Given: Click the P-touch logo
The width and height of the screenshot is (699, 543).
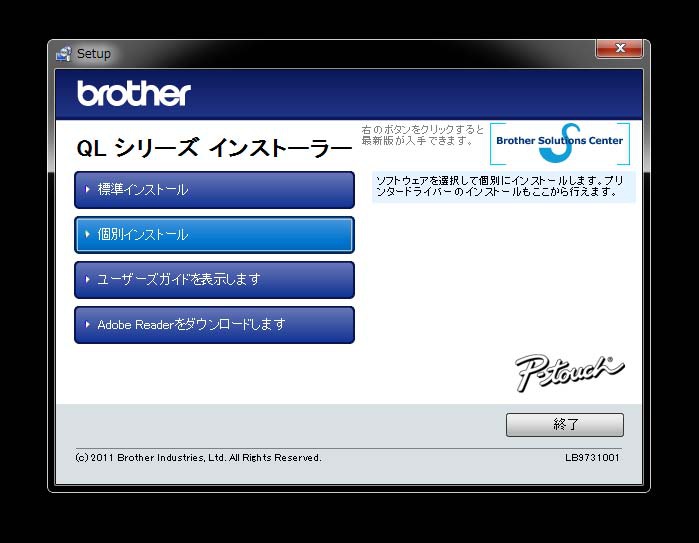Looking at the screenshot, I should (x=569, y=371).
